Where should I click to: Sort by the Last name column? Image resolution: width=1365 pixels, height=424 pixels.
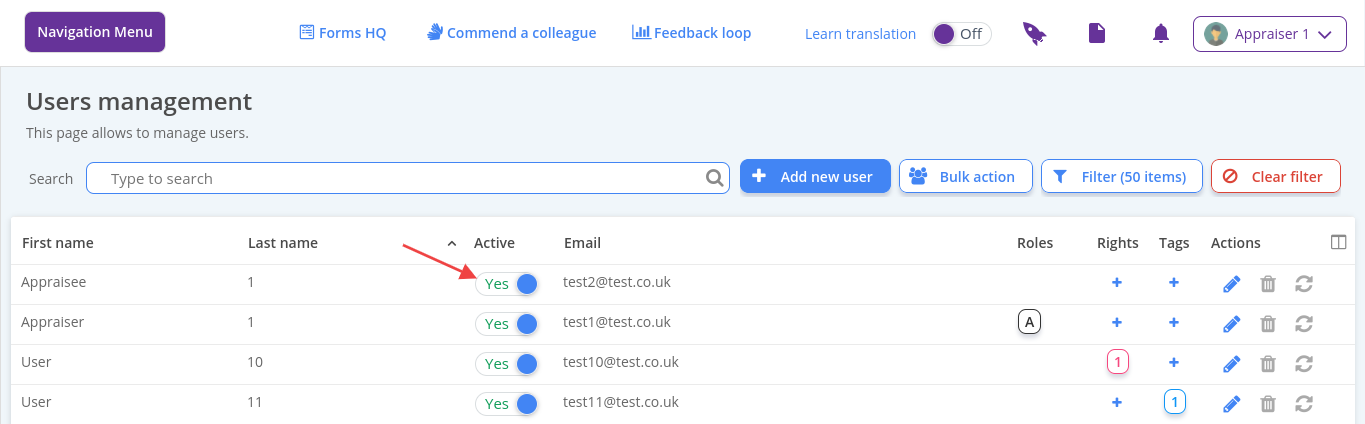click(283, 243)
